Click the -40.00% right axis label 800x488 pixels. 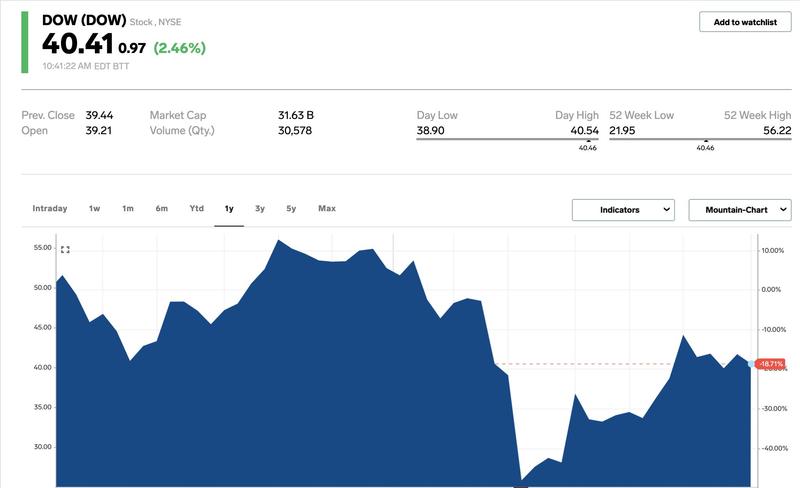point(774,448)
